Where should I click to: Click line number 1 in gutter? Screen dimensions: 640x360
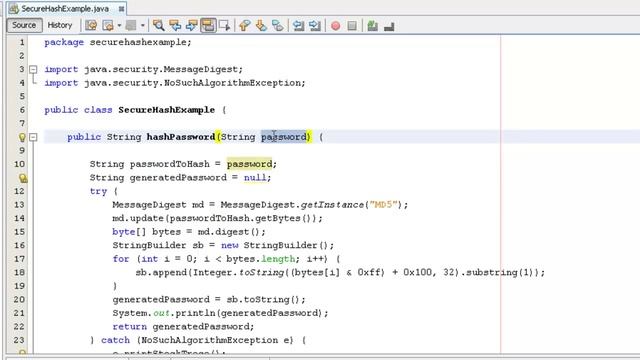[x=22, y=42]
